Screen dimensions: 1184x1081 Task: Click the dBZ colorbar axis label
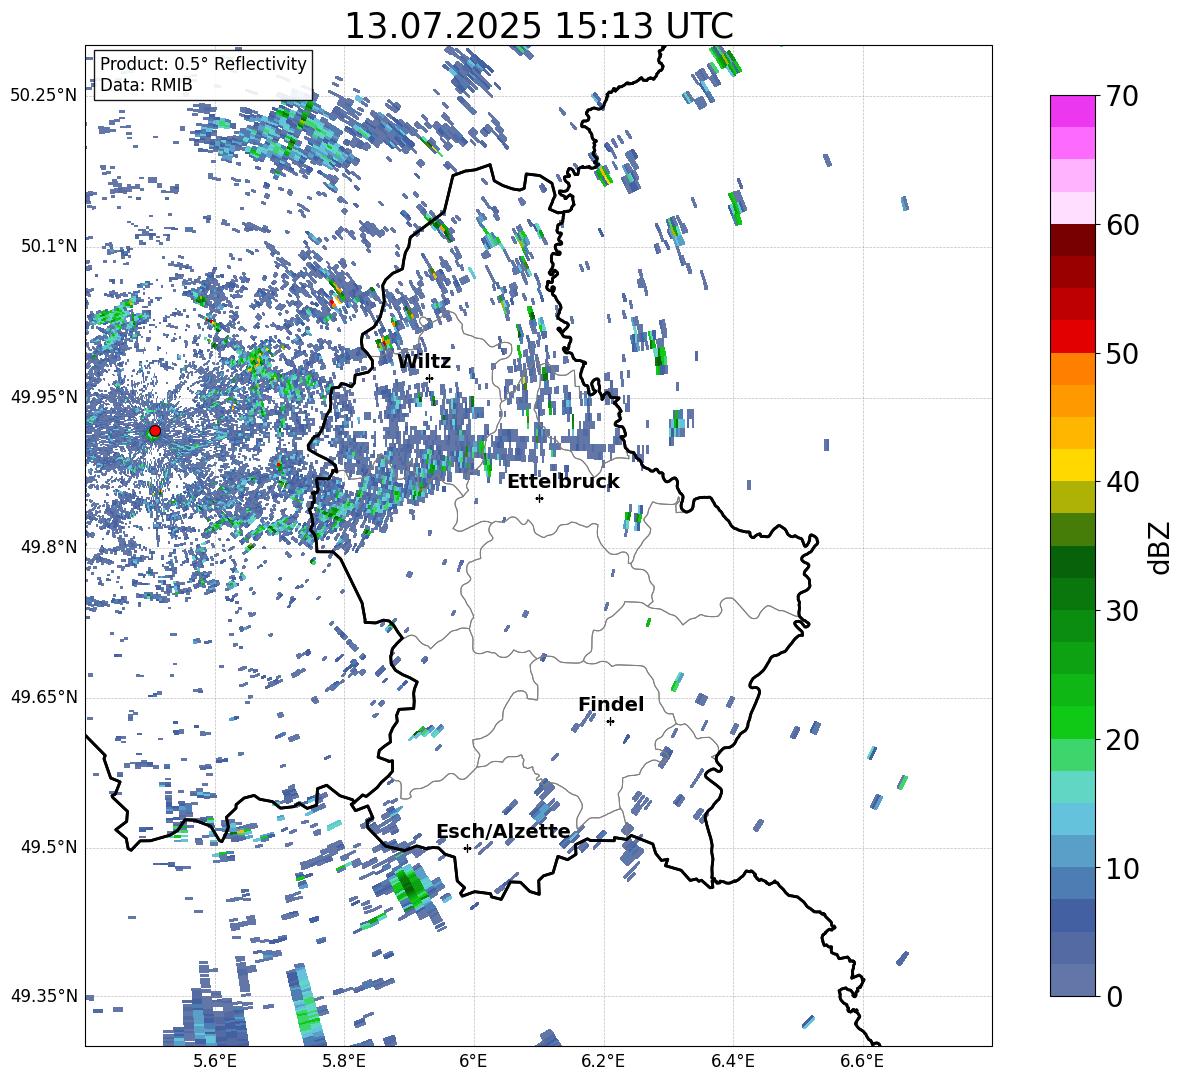pyautogui.click(x=1159, y=547)
